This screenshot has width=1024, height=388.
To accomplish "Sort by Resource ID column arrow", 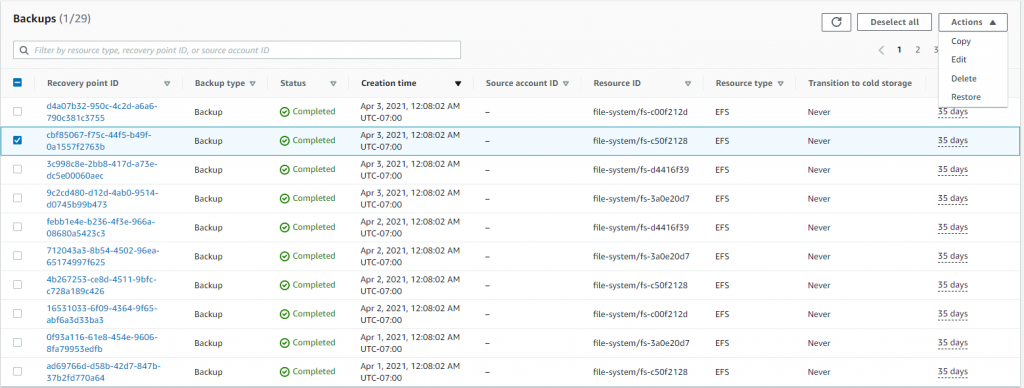I will point(688,84).
